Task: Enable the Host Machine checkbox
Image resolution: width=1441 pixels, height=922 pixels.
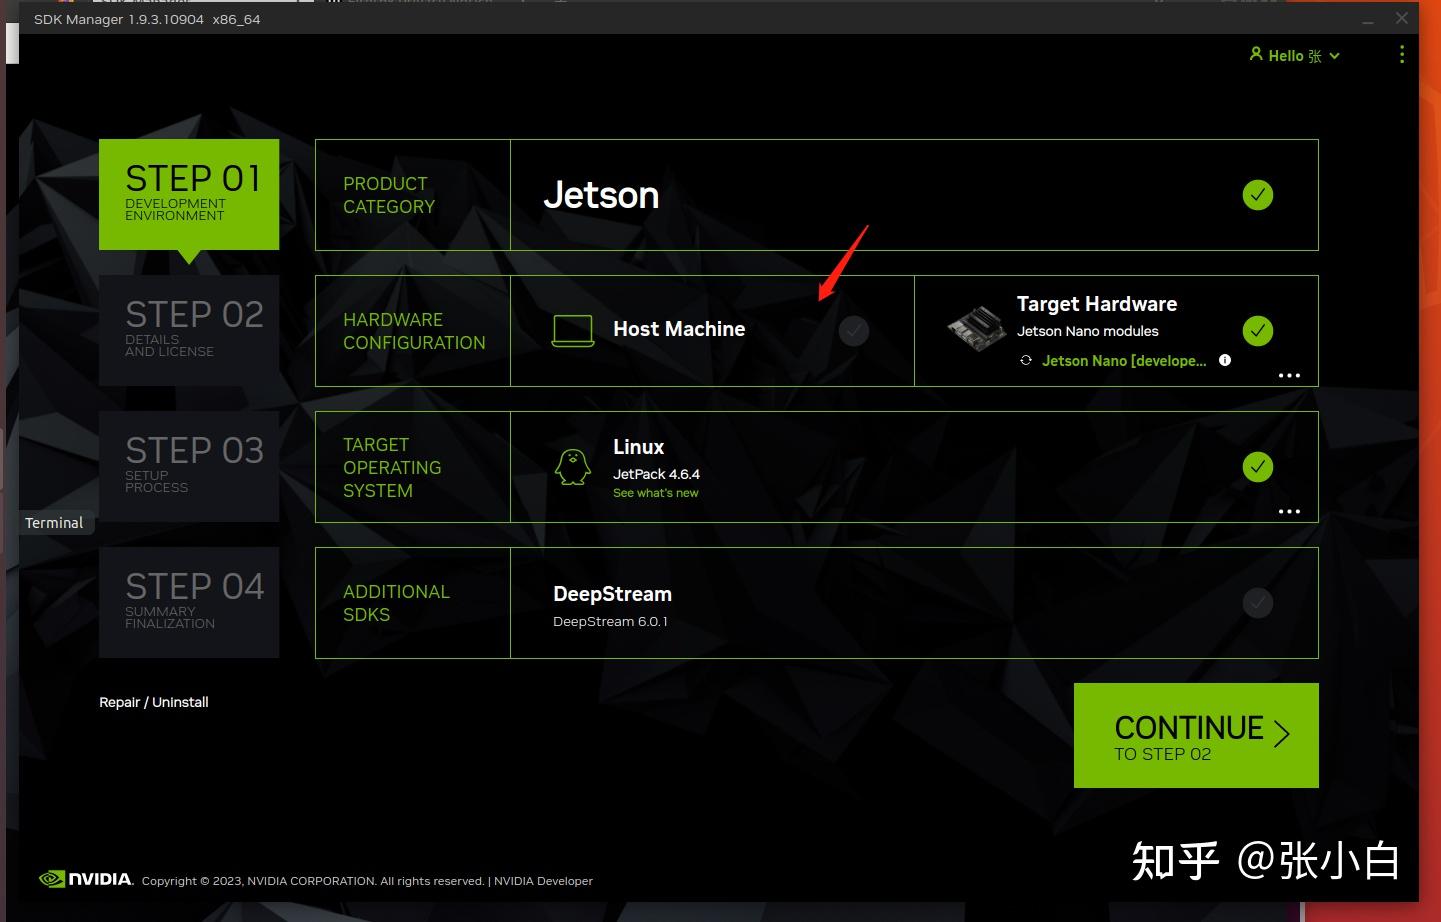Action: point(854,330)
